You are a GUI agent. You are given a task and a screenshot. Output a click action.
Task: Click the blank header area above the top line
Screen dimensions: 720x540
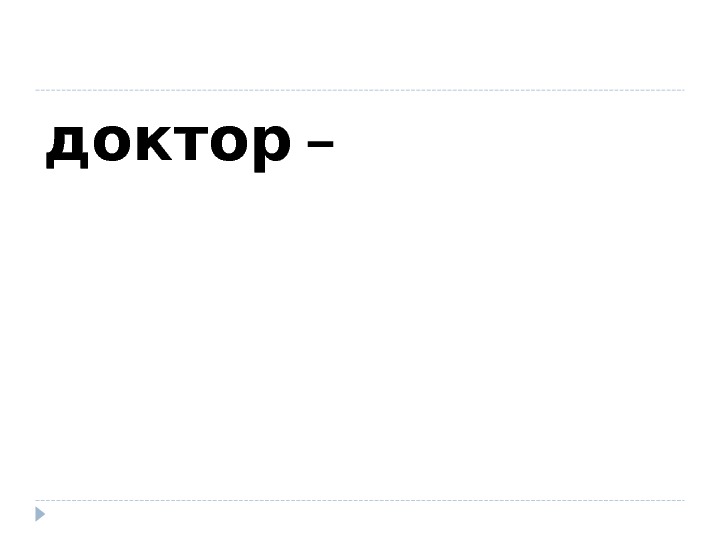[360, 44]
